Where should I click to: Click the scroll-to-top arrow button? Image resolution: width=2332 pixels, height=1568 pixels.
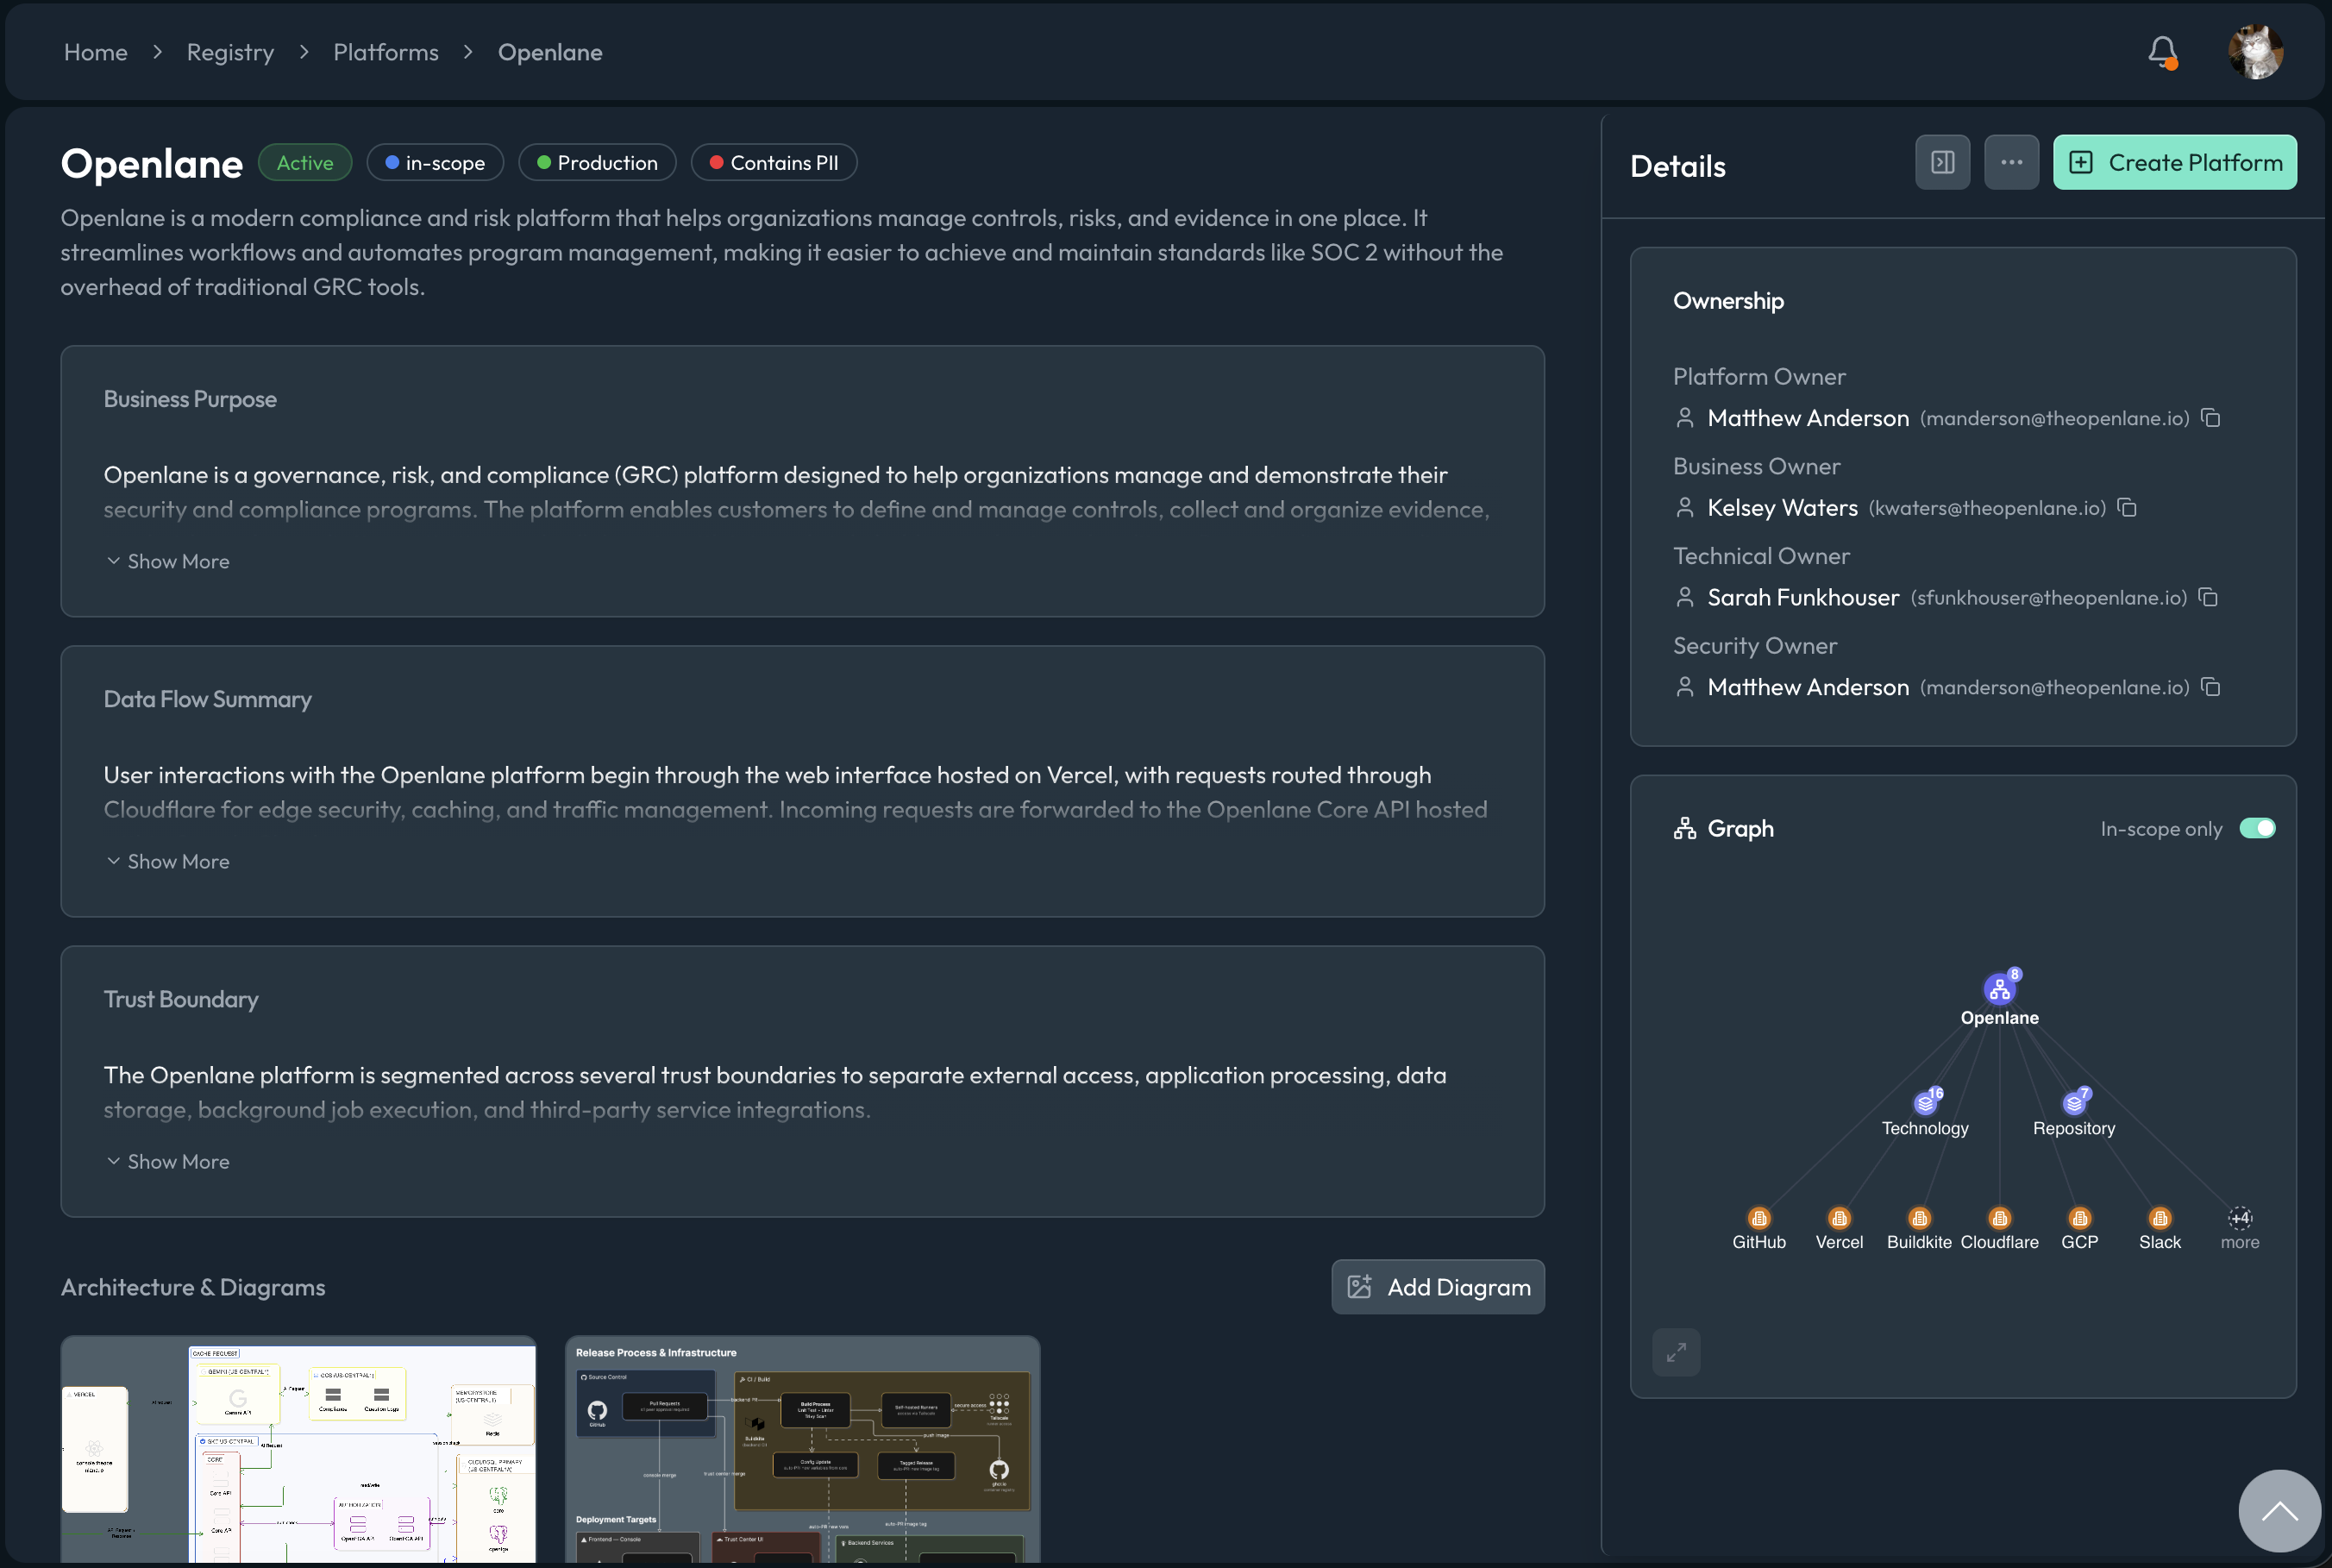[2279, 1510]
